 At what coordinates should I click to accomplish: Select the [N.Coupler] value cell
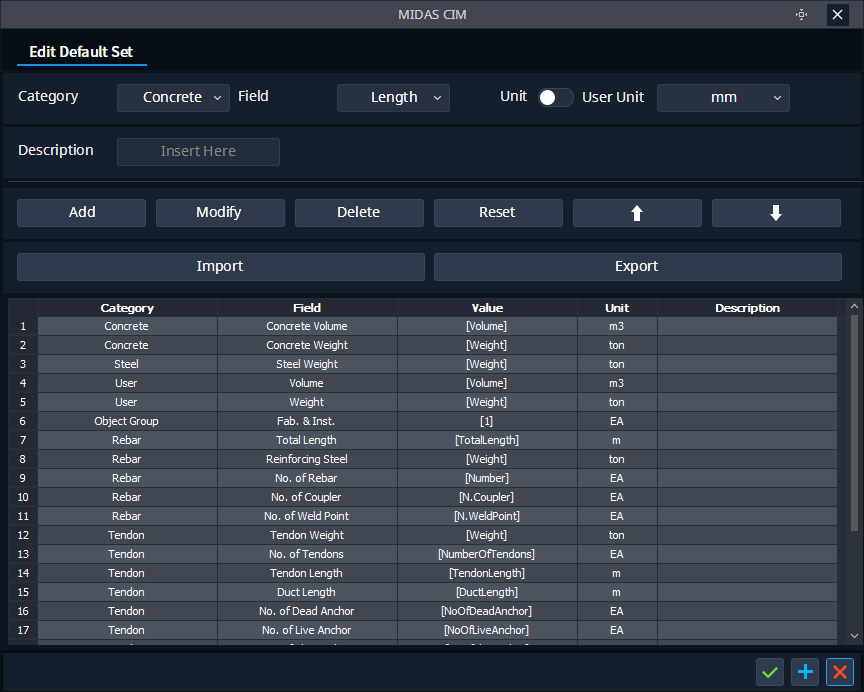[x=487, y=498]
